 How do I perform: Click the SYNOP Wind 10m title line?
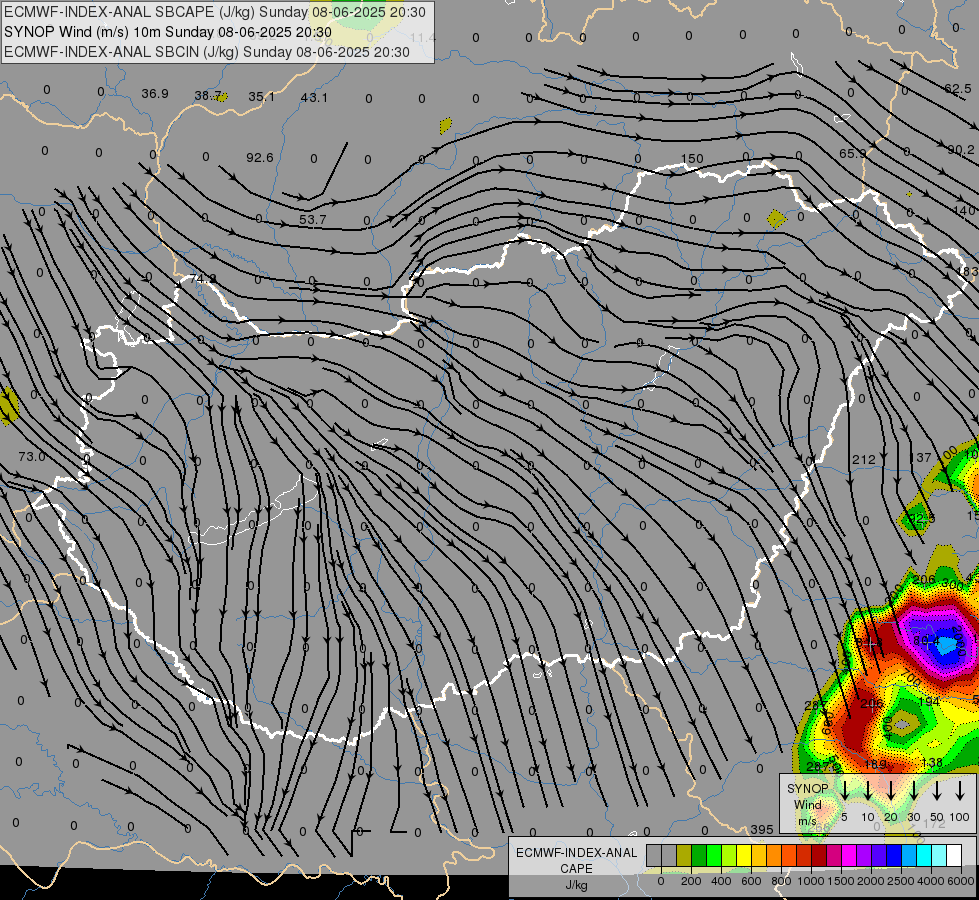[x=168, y=32]
